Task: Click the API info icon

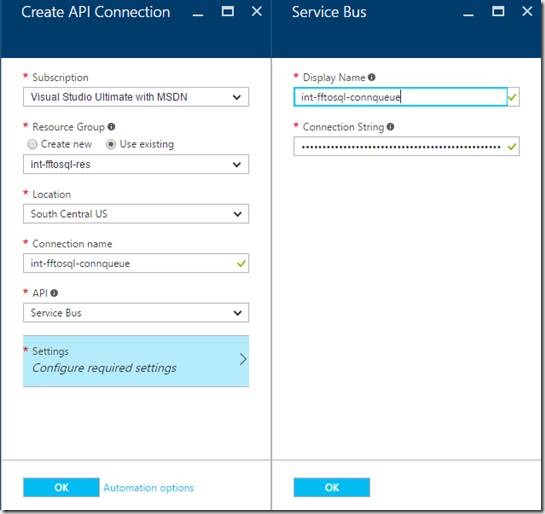Action: 54,293
